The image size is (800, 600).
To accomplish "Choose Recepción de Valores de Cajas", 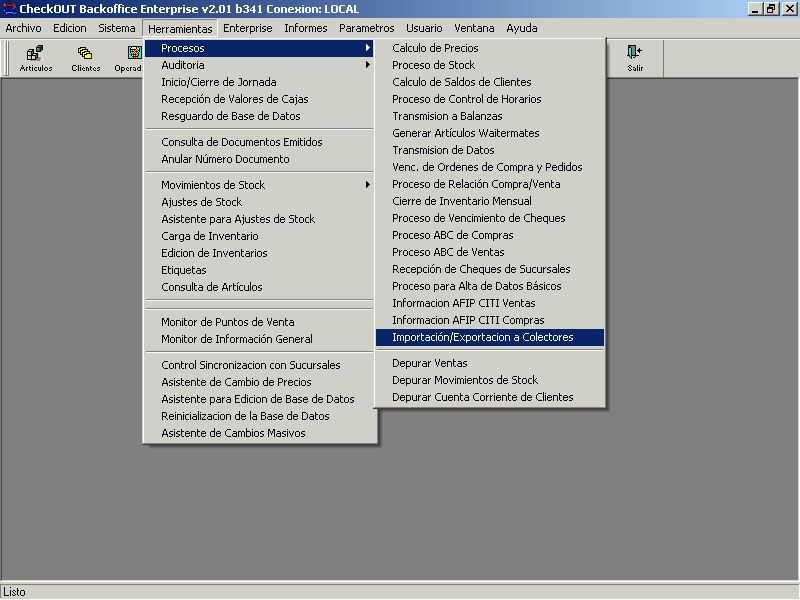I will pos(260,99).
